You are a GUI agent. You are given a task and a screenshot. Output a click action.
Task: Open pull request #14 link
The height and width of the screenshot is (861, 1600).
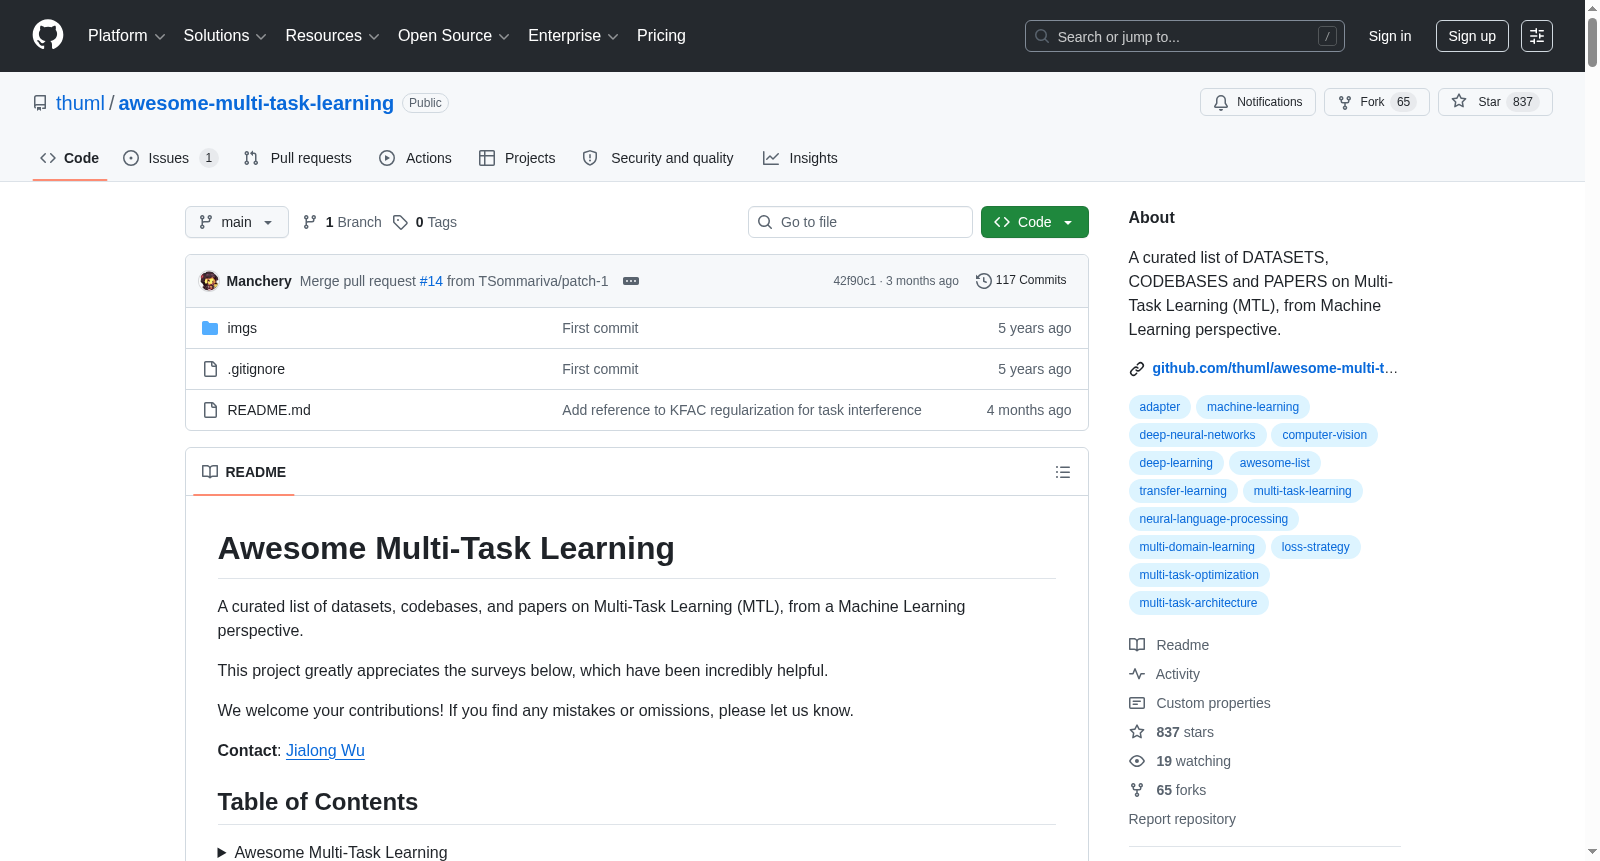click(431, 281)
